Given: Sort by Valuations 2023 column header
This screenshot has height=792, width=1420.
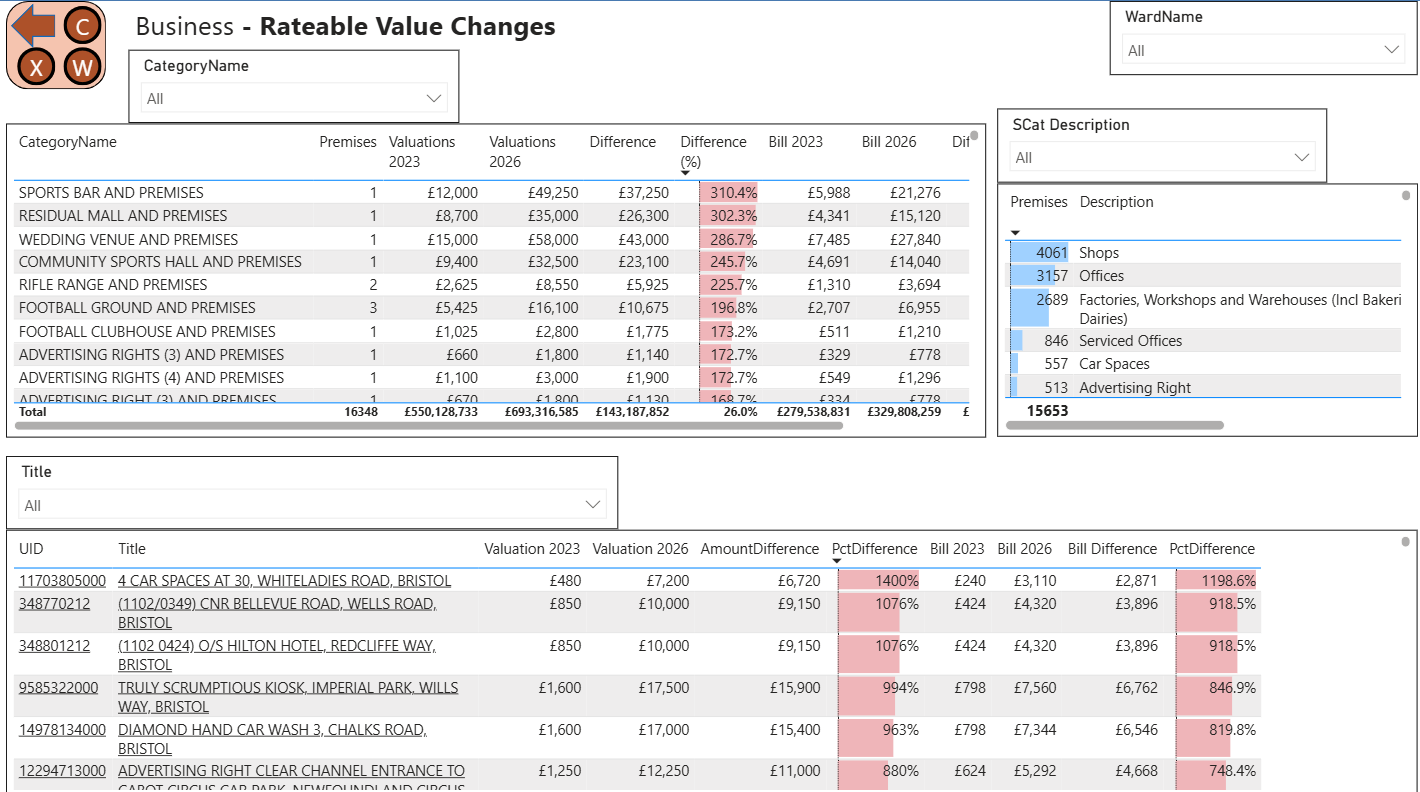Looking at the screenshot, I should click(x=422, y=151).
